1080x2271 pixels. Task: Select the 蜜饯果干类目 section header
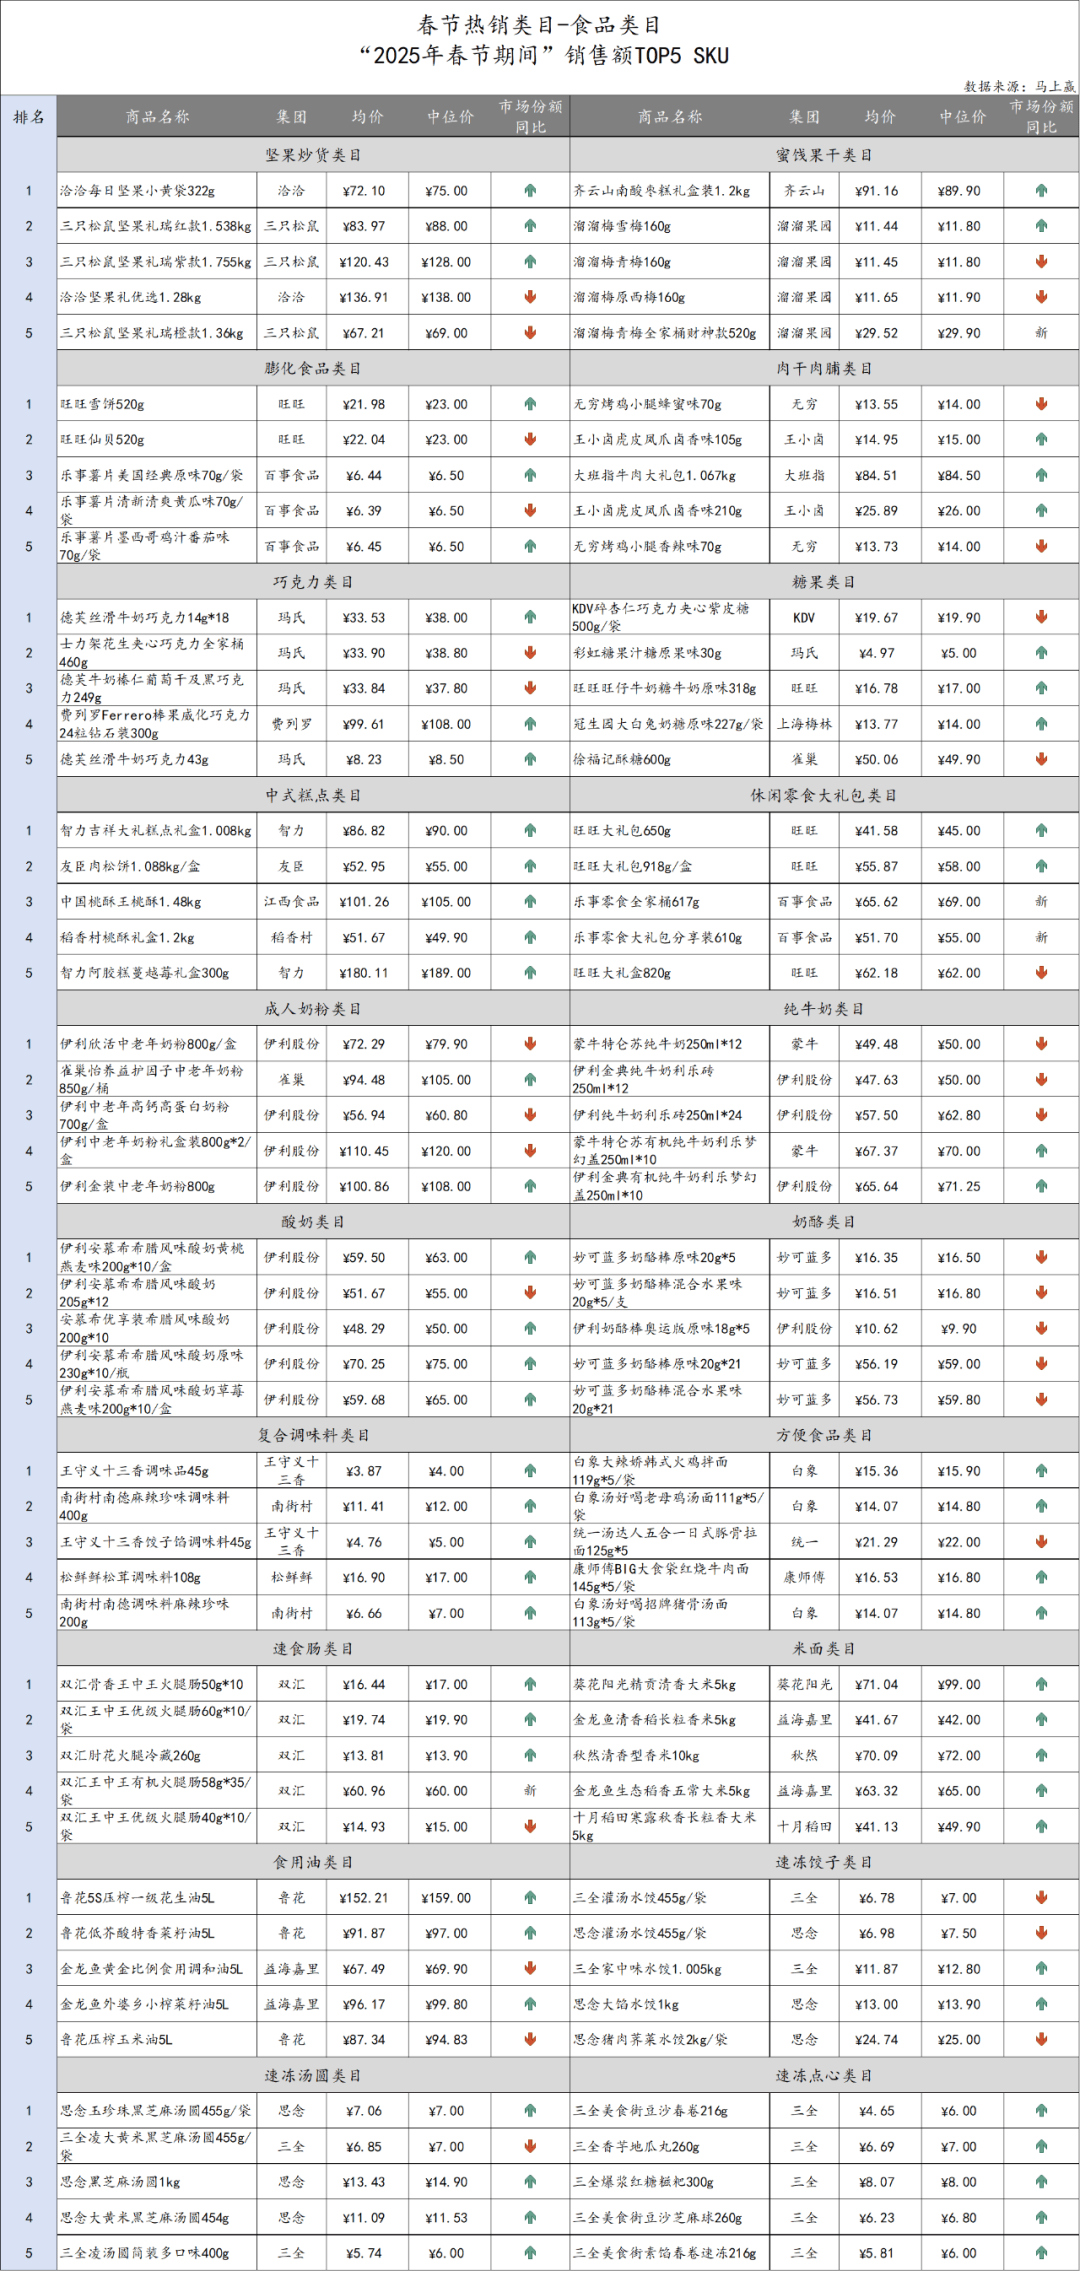point(824,155)
